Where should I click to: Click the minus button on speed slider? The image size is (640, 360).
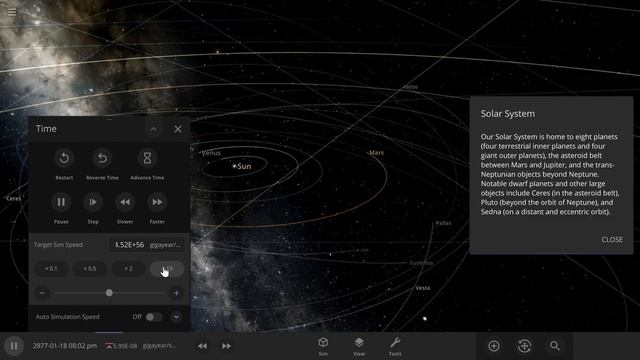click(x=42, y=293)
